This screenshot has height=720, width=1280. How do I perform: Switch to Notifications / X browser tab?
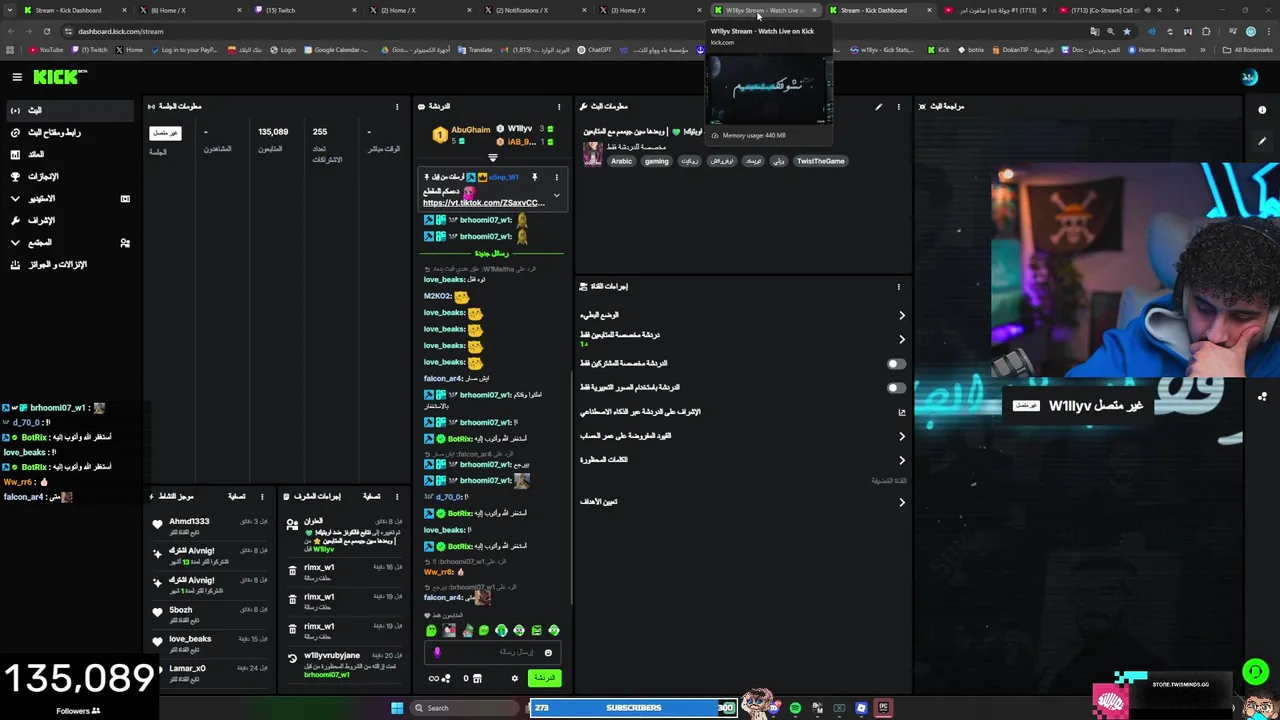(x=535, y=10)
